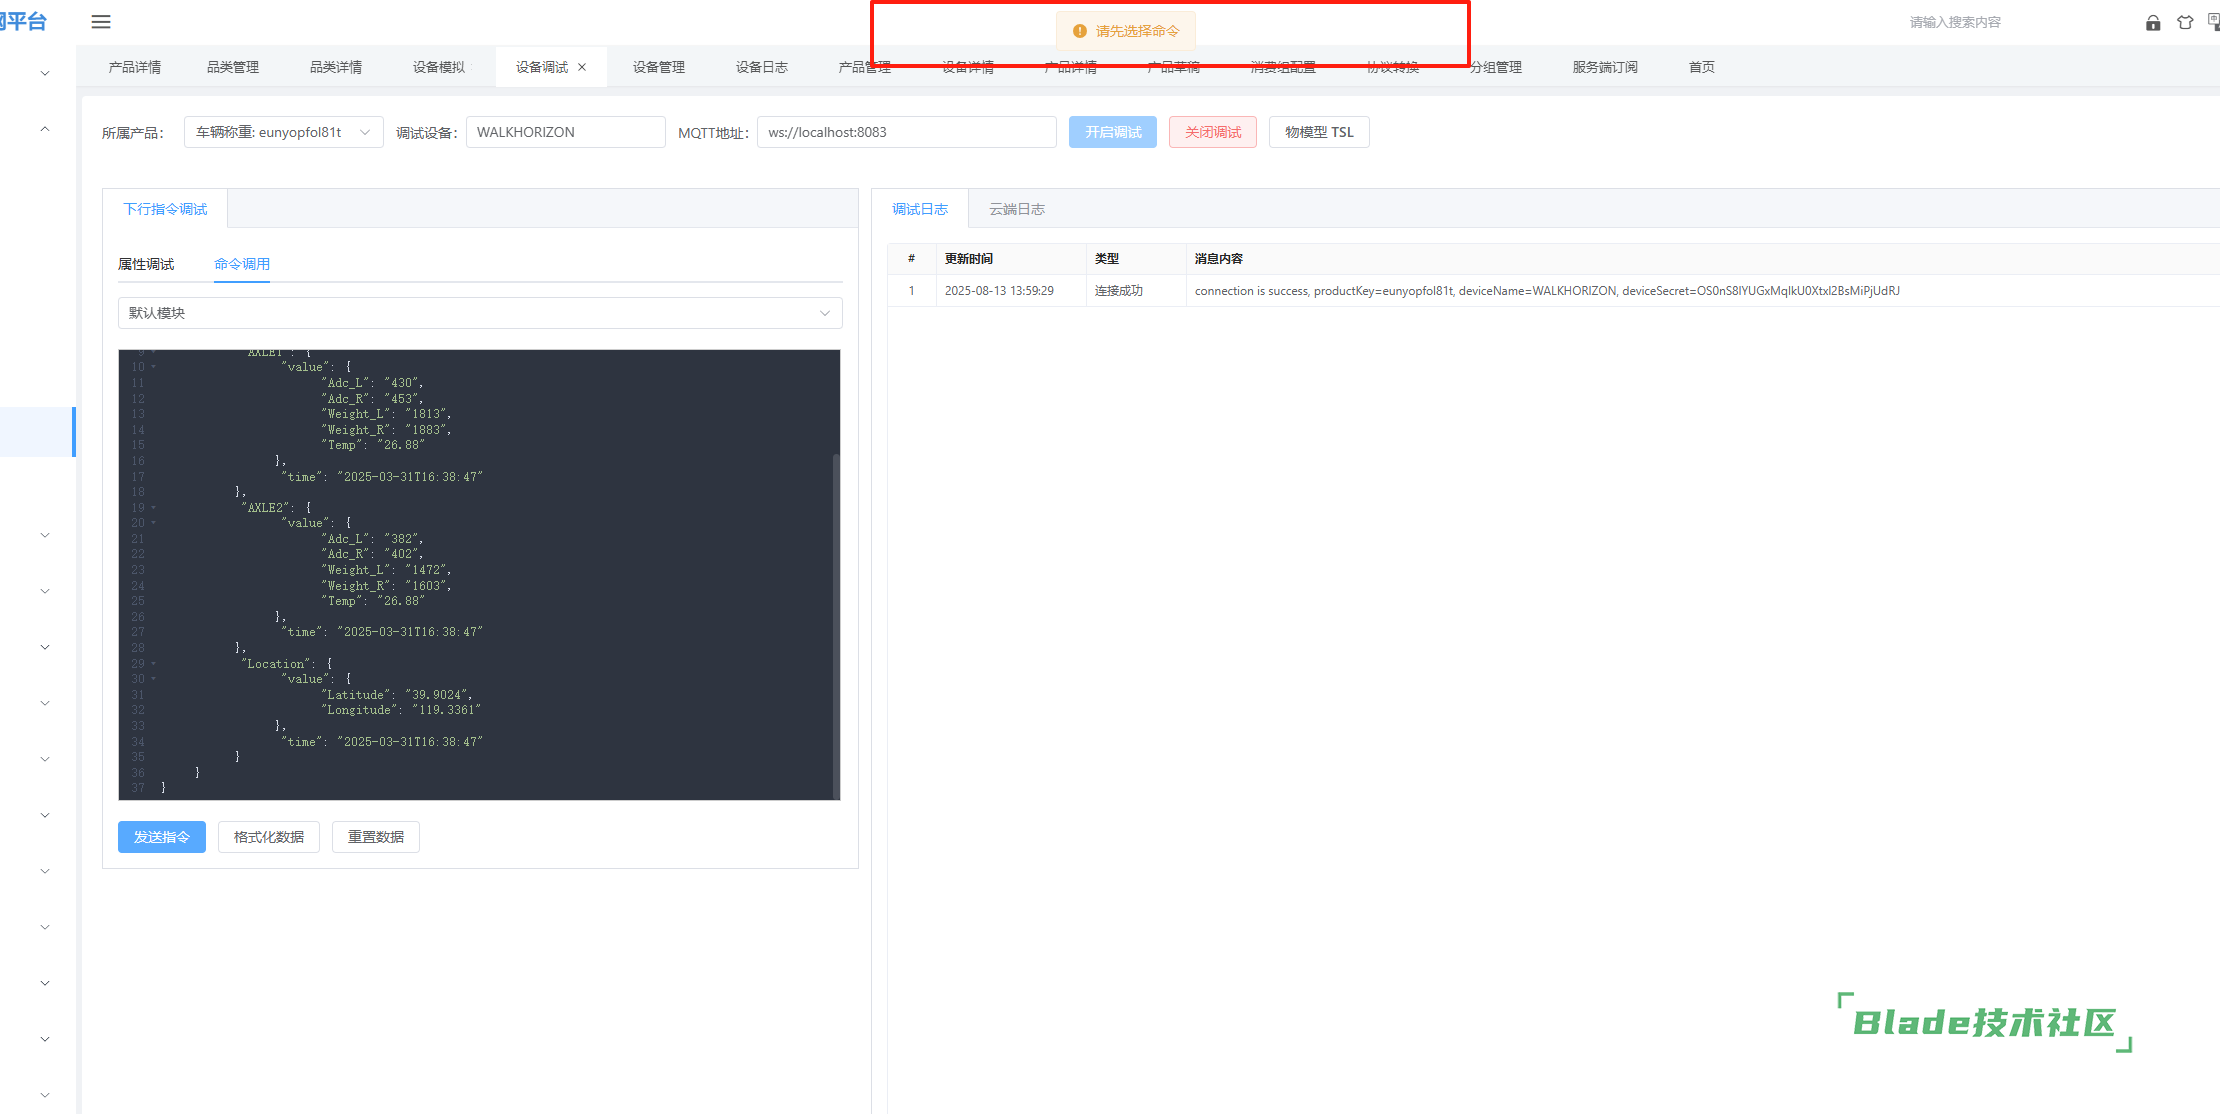Viewport: 2220px width, 1114px height.
Task: Focus the 调试设备 WALKHORIZON input field
Action: [x=566, y=132]
